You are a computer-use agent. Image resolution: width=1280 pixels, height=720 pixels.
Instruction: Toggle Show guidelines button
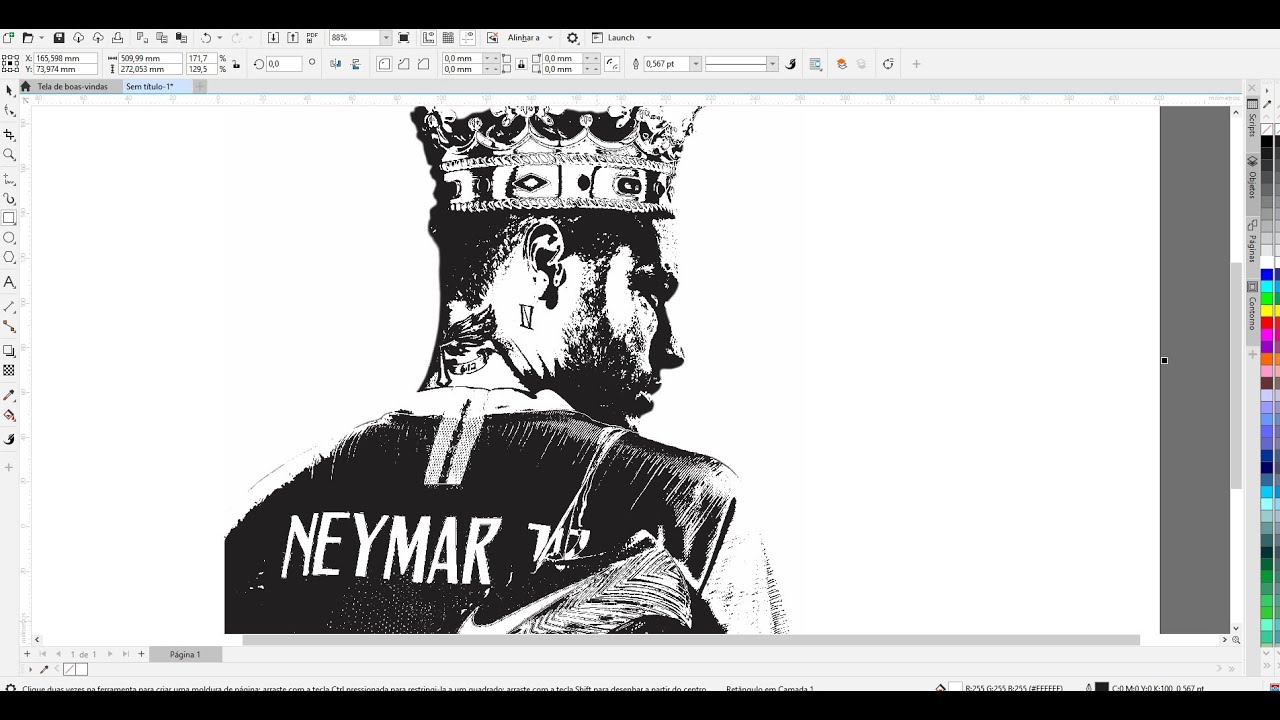468,38
